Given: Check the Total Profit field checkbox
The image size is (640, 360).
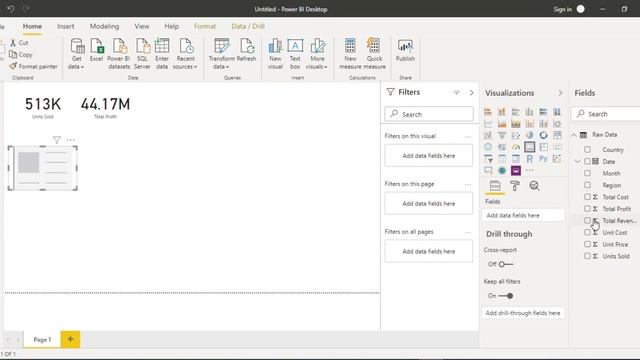Looking at the screenshot, I should [x=587, y=209].
